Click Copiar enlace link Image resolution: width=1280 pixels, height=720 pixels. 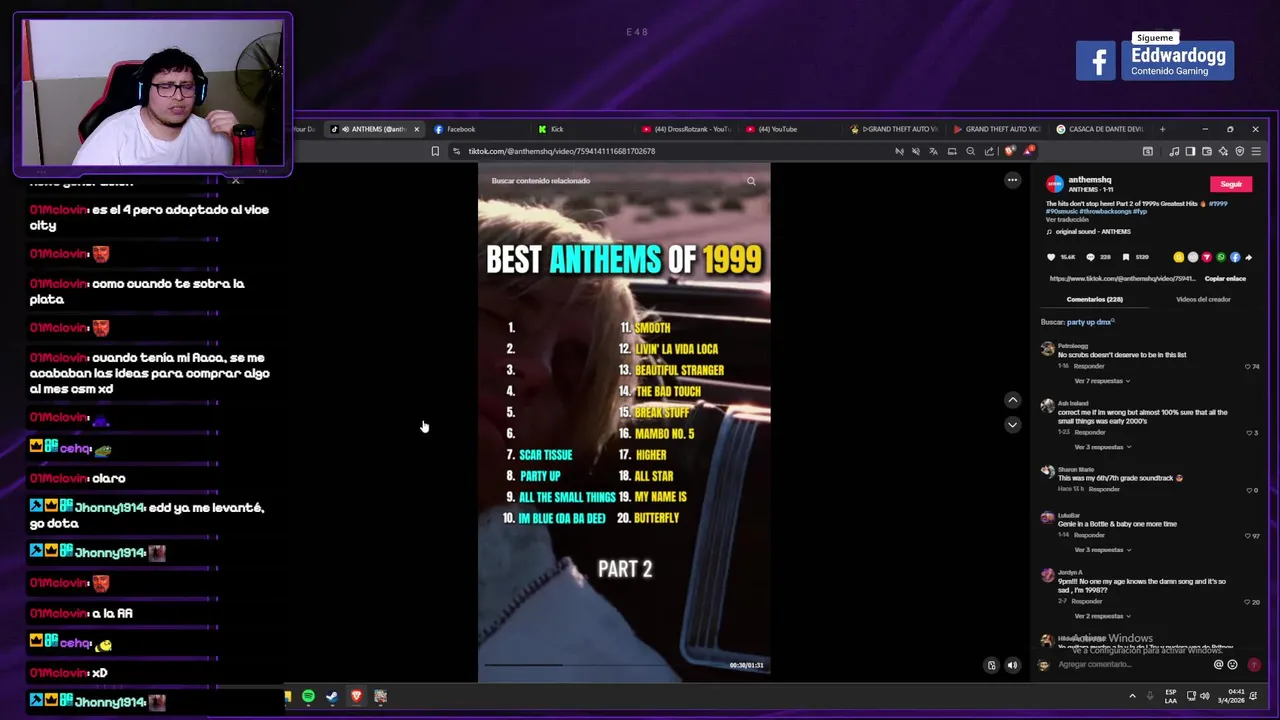coord(1225,279)
